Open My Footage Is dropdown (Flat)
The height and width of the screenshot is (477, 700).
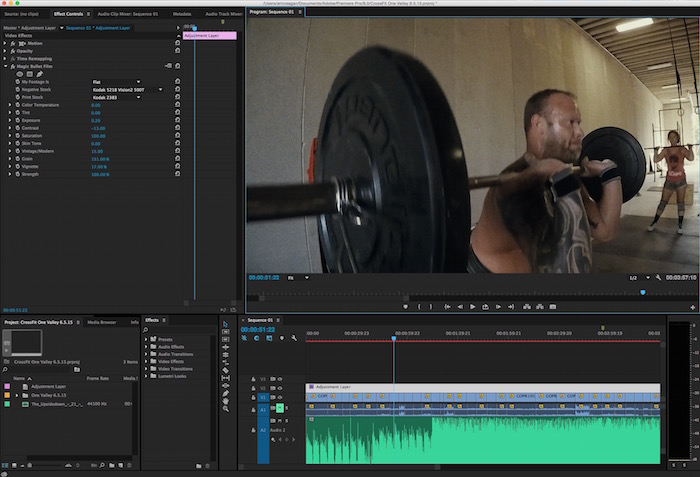pos(116,82)
